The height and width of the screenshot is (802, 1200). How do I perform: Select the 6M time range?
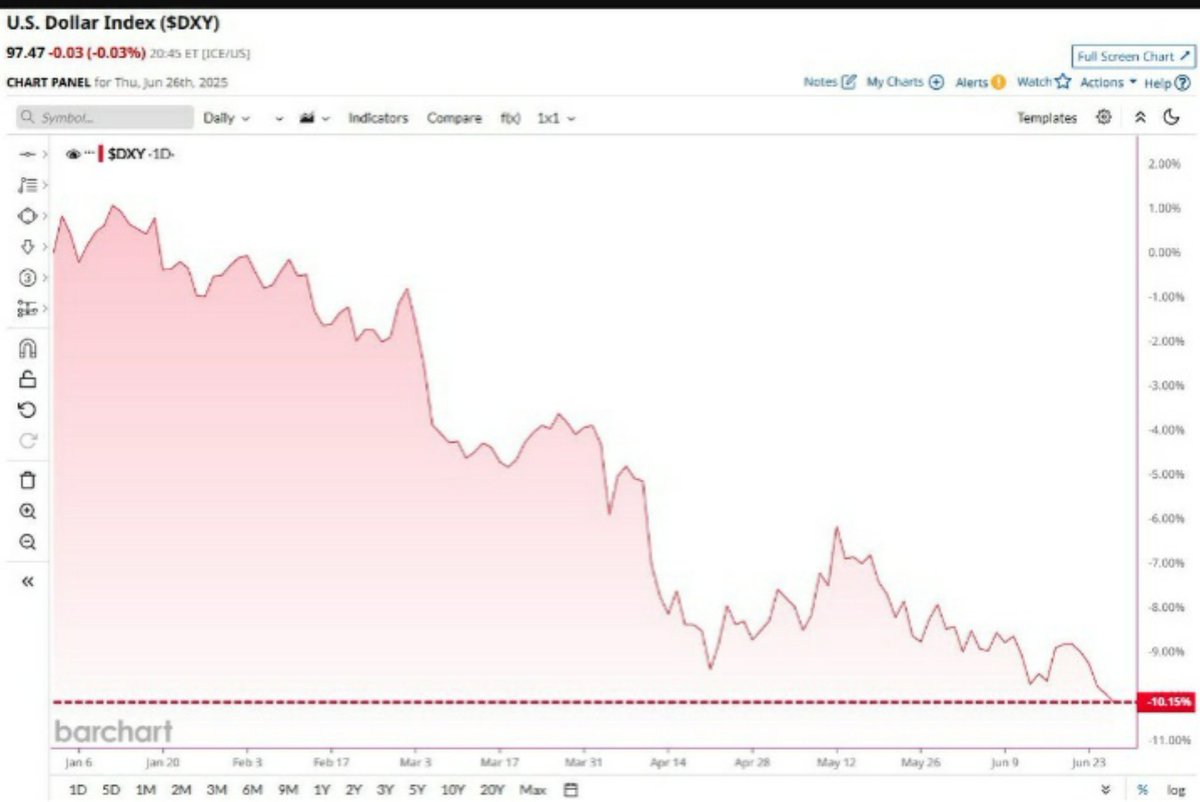251,790
